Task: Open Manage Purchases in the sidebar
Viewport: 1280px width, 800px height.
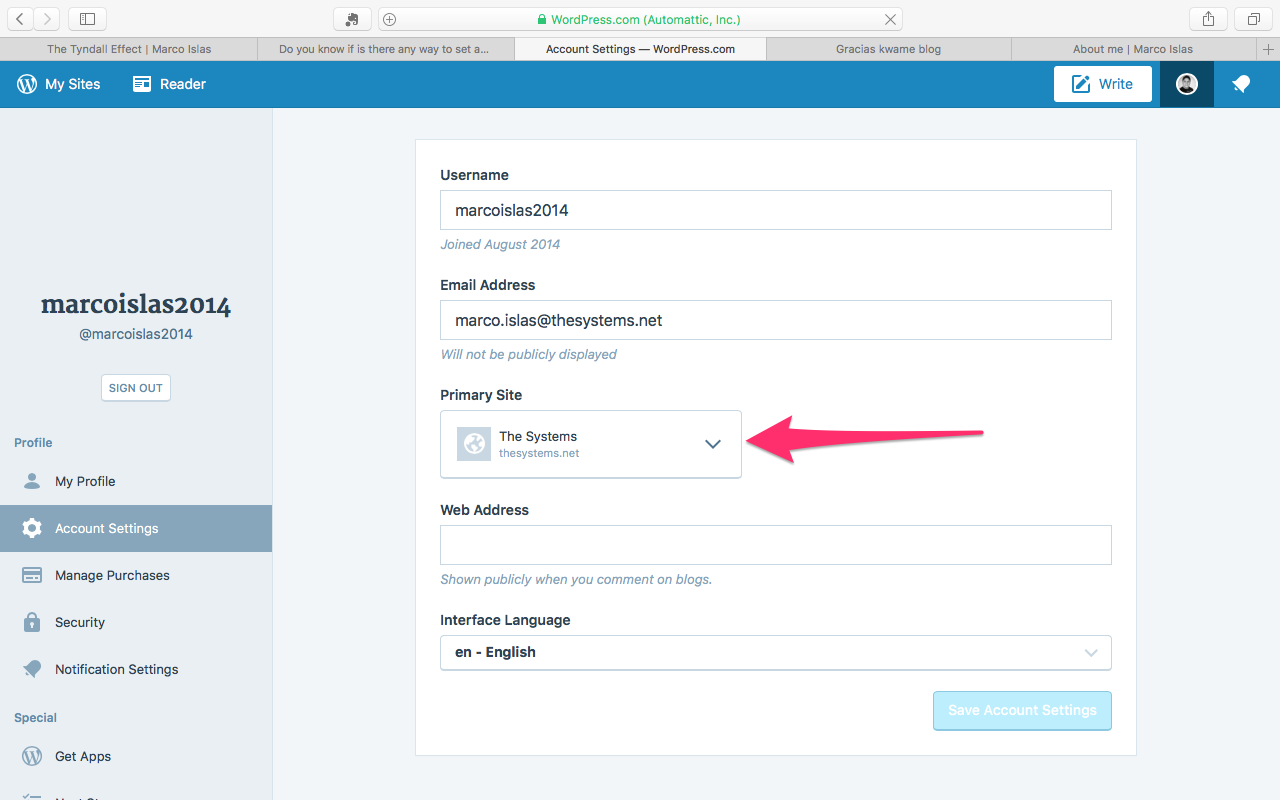Action: point(136,575)
